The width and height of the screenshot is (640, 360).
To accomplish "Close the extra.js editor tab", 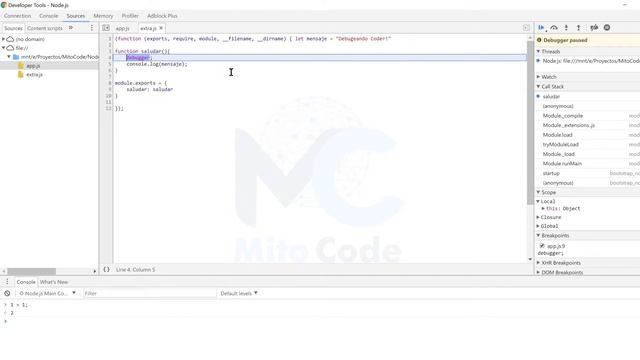I will click(x=161, y=28).
